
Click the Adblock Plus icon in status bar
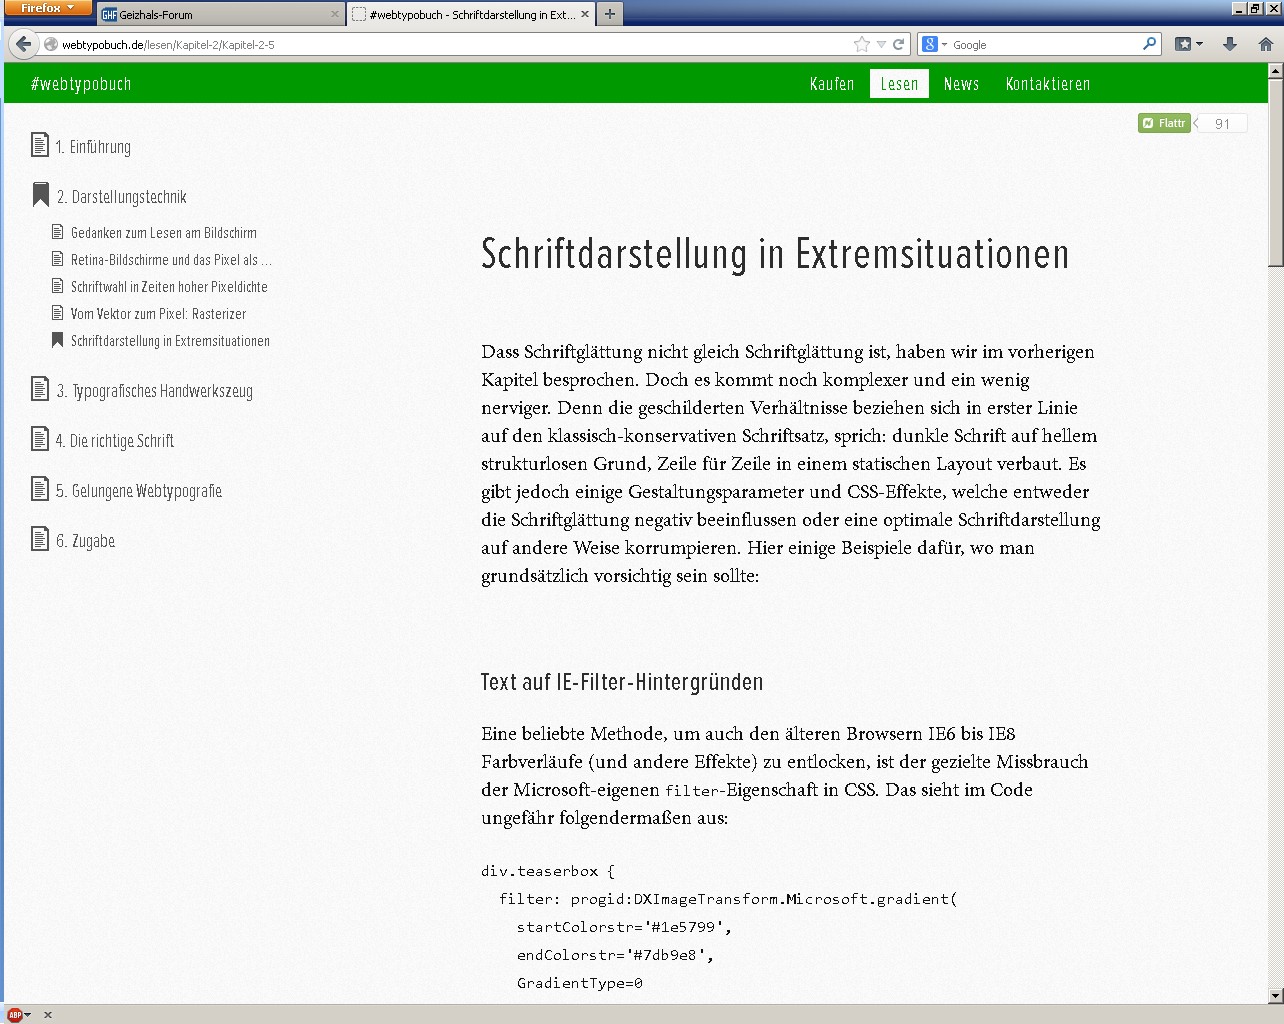15,1014
